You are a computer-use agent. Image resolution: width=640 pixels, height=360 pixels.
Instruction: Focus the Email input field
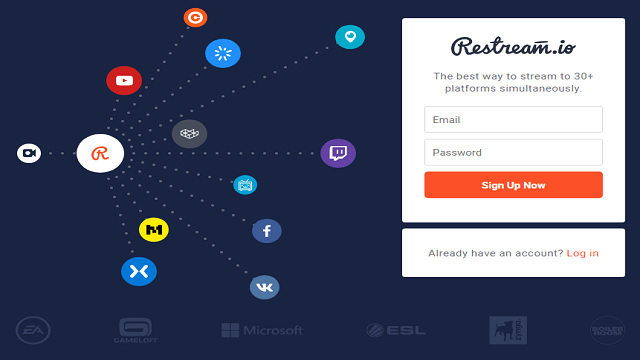coord(513,120)
